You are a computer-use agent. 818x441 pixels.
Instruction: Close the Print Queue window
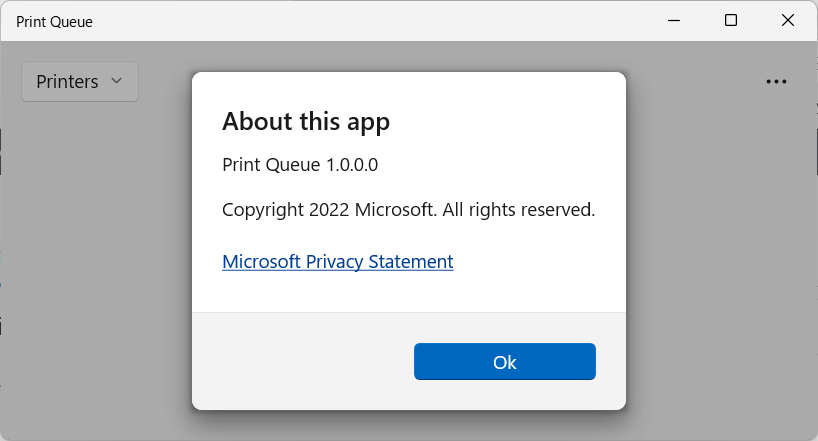(788, 21)
